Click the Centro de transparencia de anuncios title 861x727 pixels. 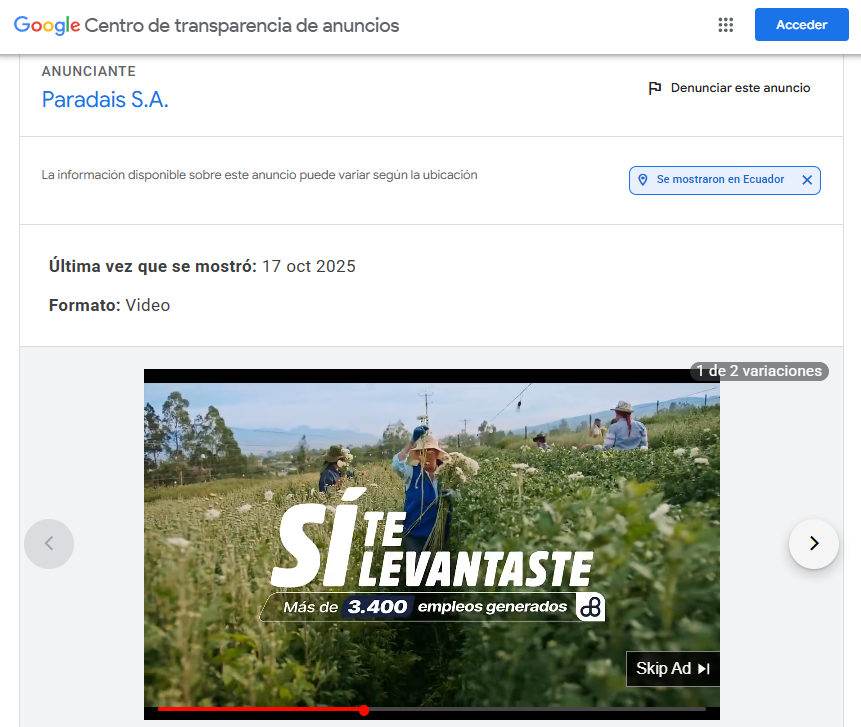(x=242, y=25)
